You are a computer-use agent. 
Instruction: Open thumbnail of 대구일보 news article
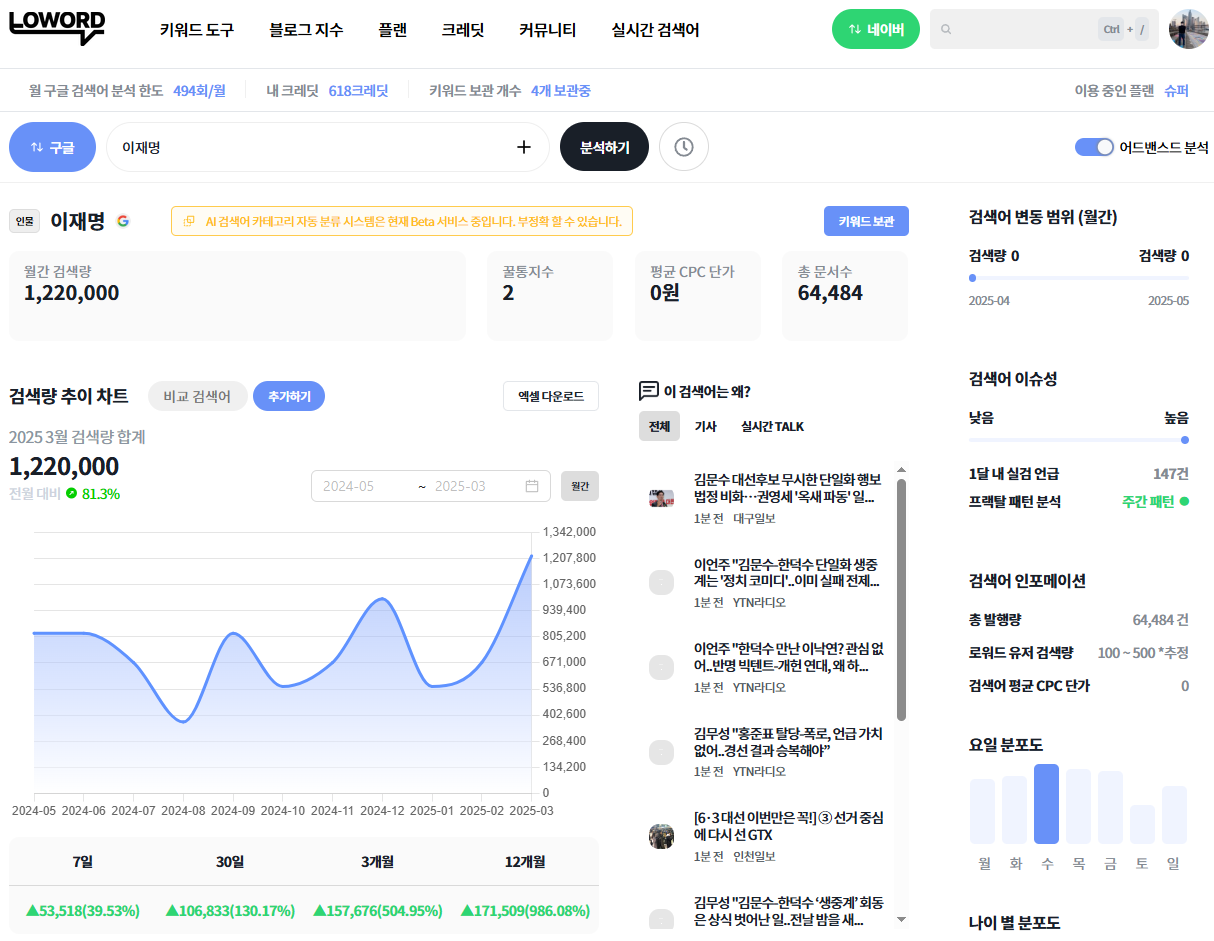tap(661, 498)
